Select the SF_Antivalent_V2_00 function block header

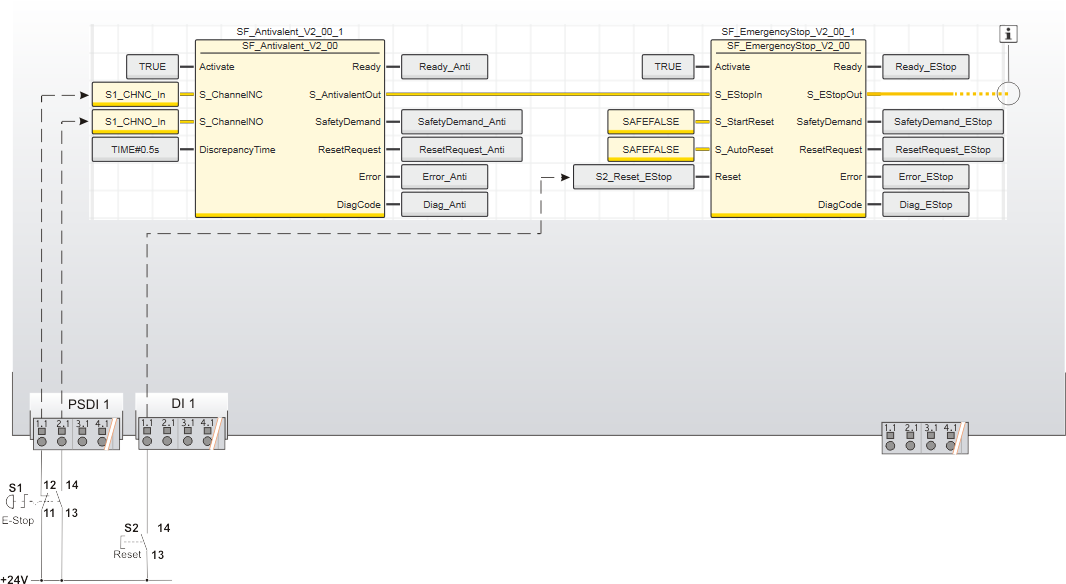[x=289, y=46]
